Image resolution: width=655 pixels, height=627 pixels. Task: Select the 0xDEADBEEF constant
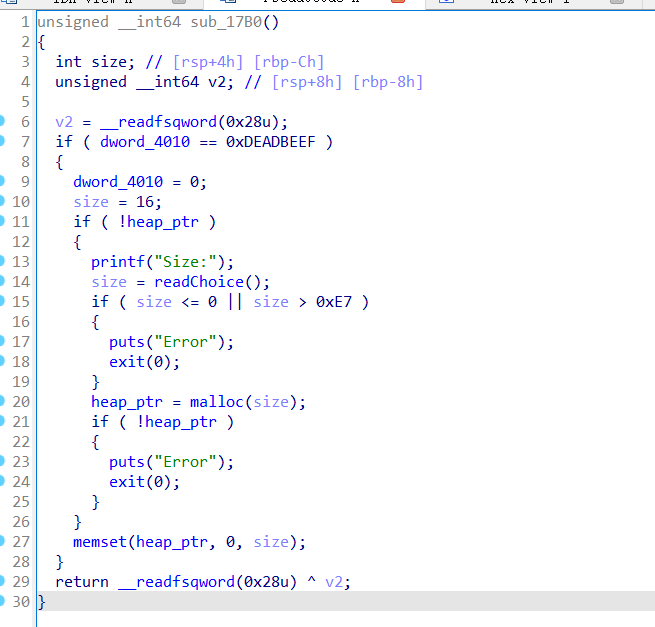(270, 142)
